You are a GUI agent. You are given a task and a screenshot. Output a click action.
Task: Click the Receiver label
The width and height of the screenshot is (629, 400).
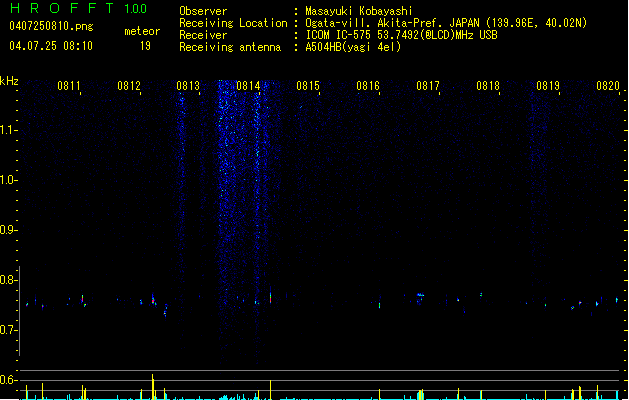[x=203, y=35]
